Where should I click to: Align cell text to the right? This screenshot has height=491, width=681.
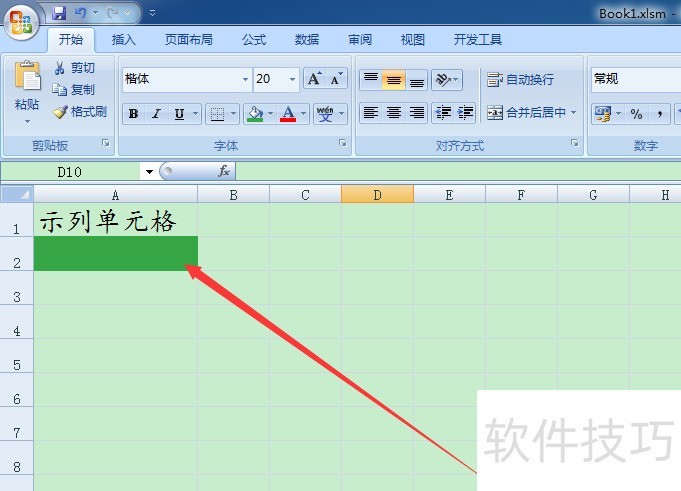click(417, 113)
